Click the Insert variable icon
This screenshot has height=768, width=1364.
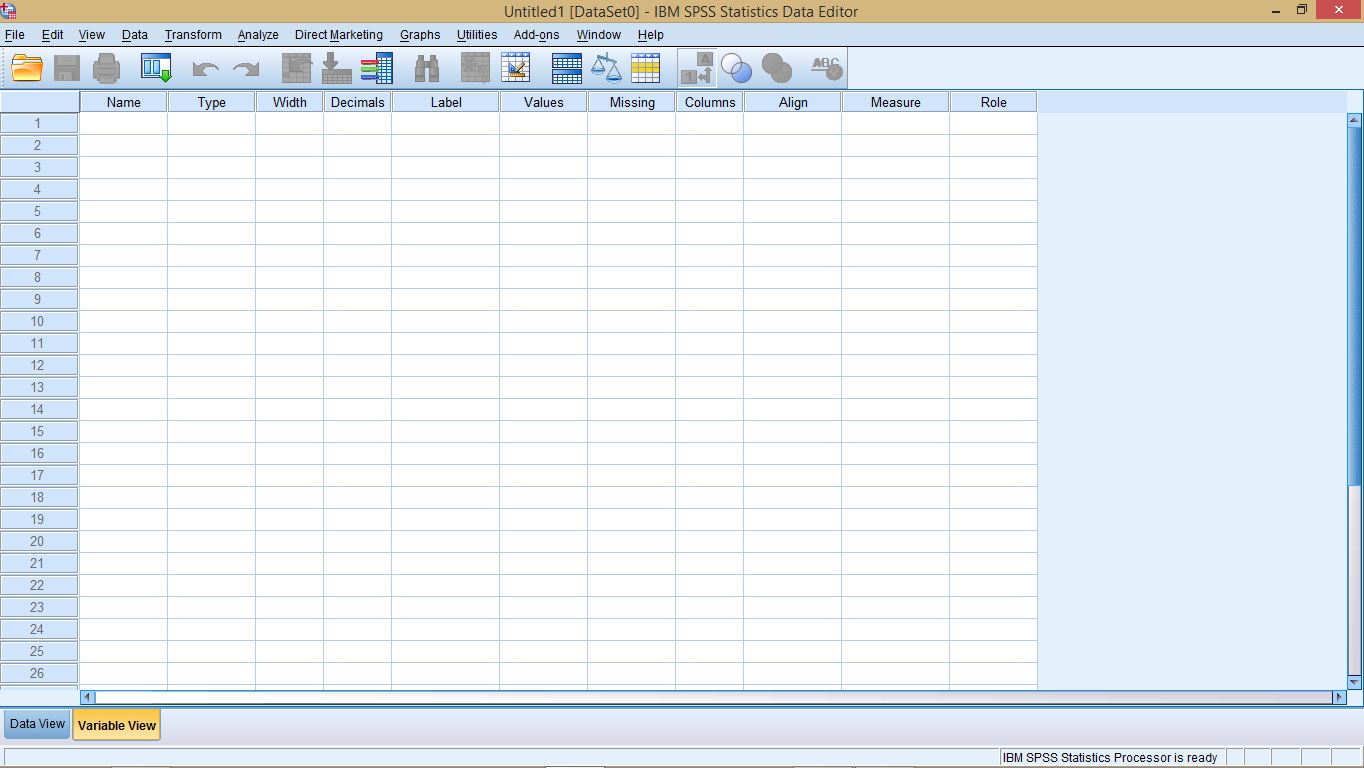click(516, 68)
